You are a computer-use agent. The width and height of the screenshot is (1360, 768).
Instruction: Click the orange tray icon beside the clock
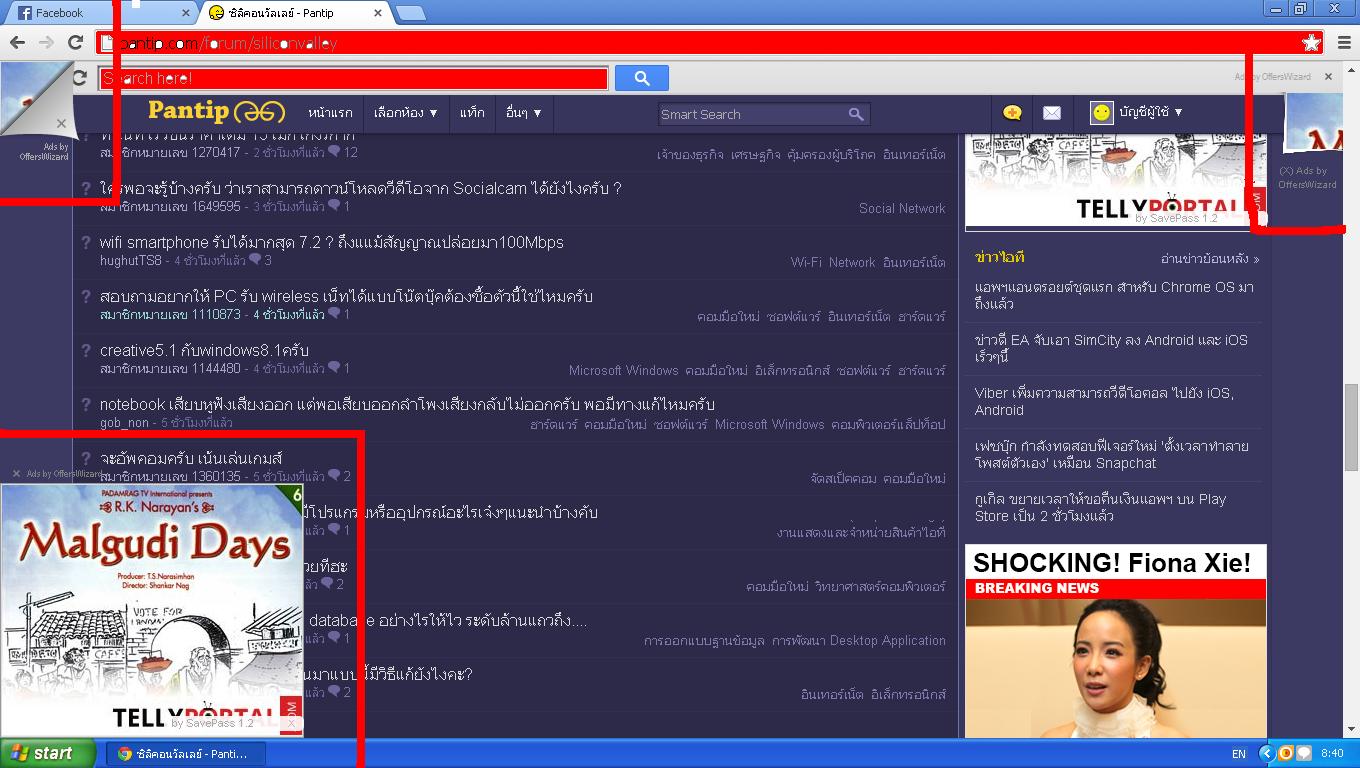pos(1286,753)
